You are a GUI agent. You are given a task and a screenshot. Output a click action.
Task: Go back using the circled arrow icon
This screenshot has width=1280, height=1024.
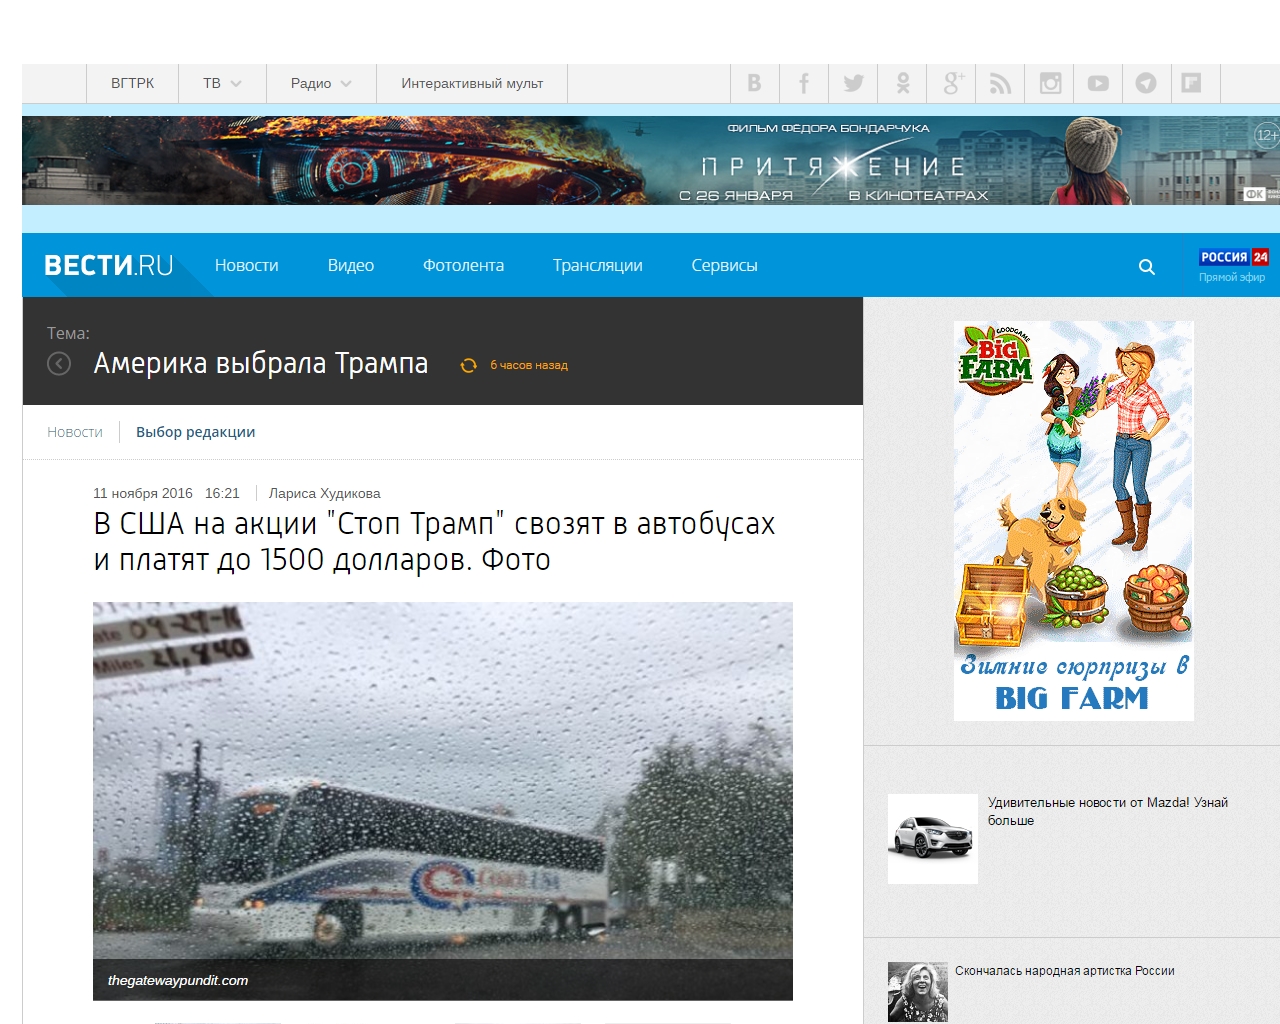(59, 364)
